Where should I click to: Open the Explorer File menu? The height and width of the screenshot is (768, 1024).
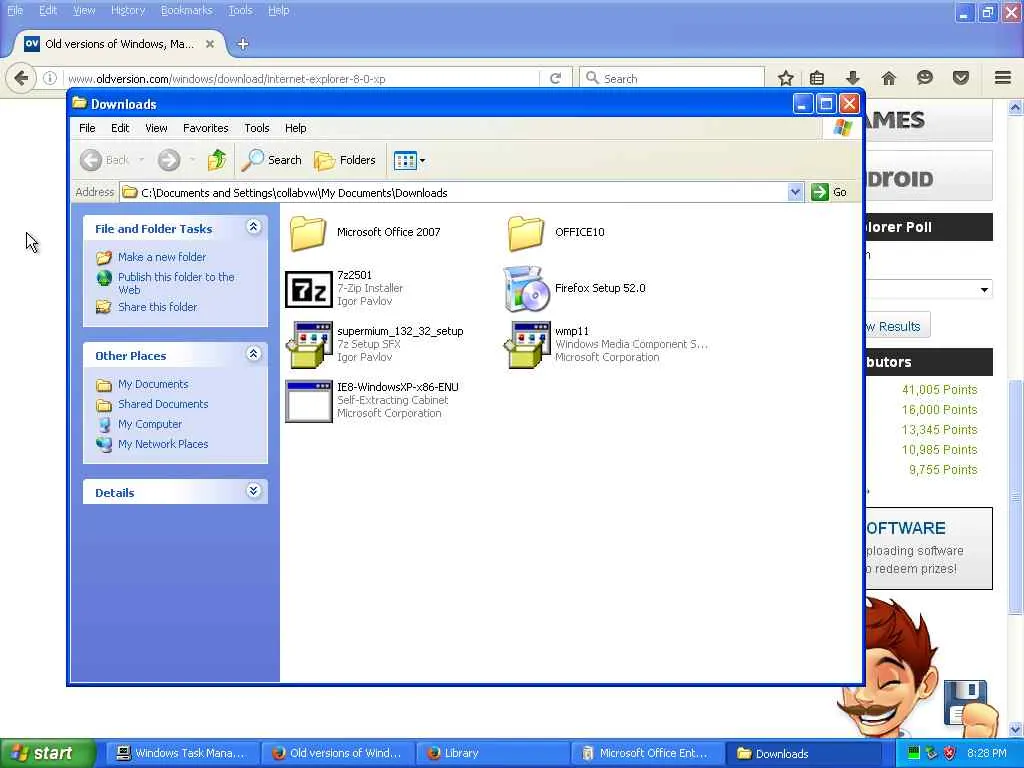87,128
